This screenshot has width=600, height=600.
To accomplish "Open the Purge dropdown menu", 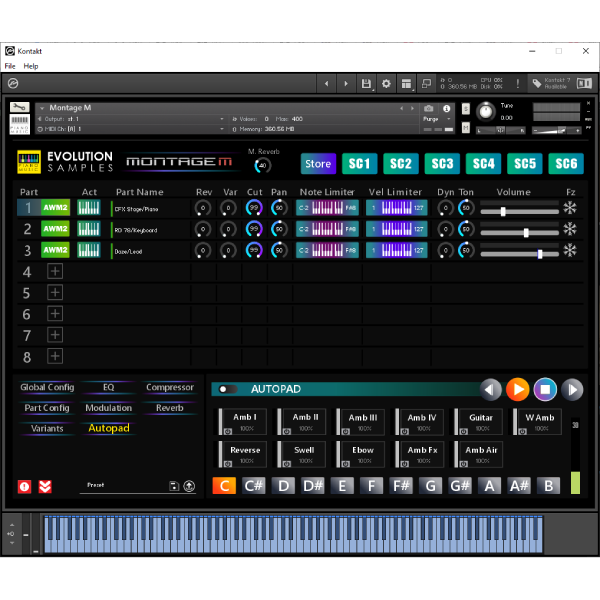I will coord(437,119).
